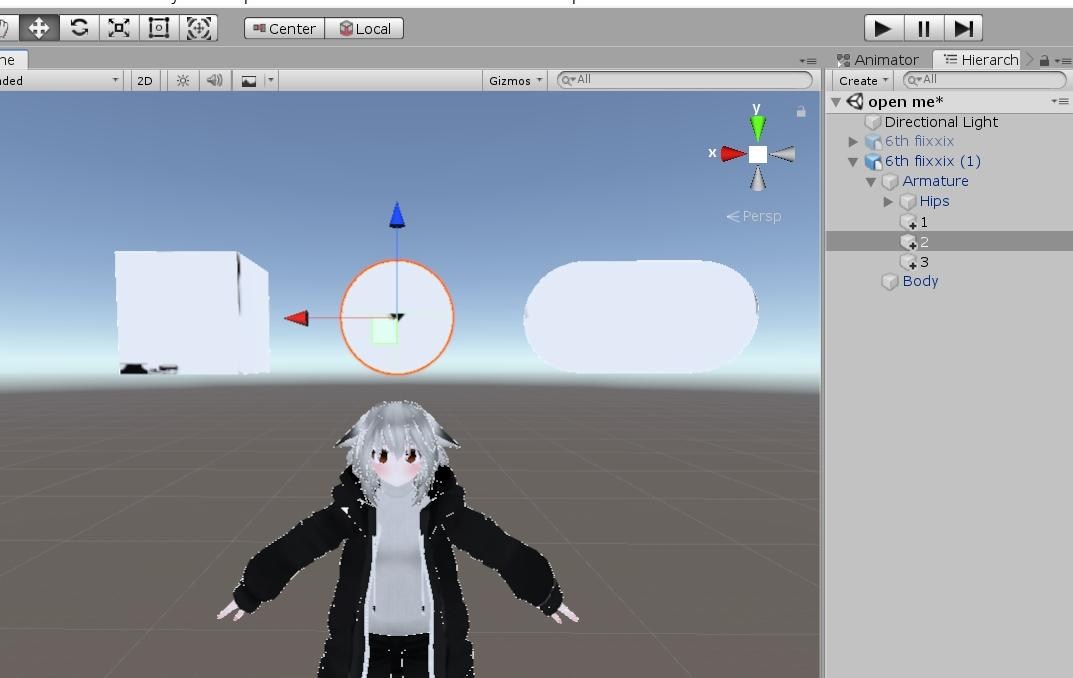The image size is (1073, 678).
Task: Select the Hand pan tool
Action: 7,28
